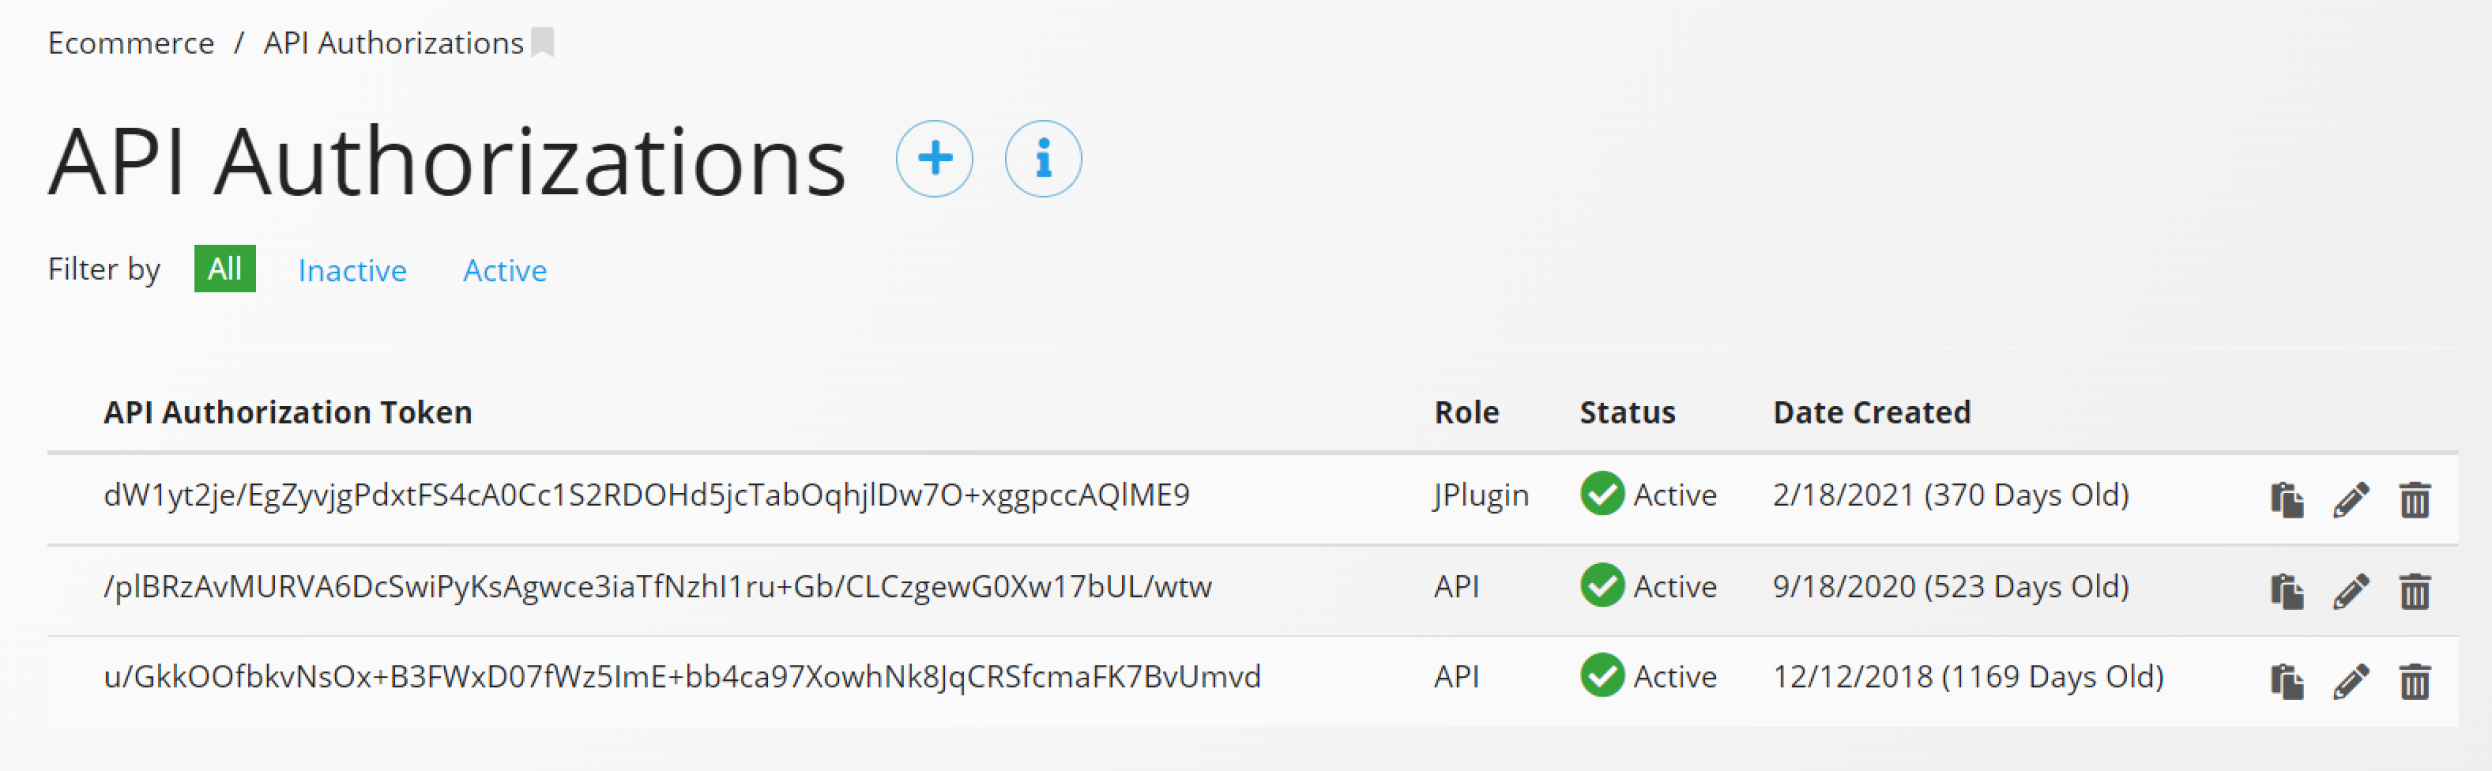This screenshot has width=2492, height=771.
Task: Copy the token created 9/18/2020
Action: point(2287,591)
